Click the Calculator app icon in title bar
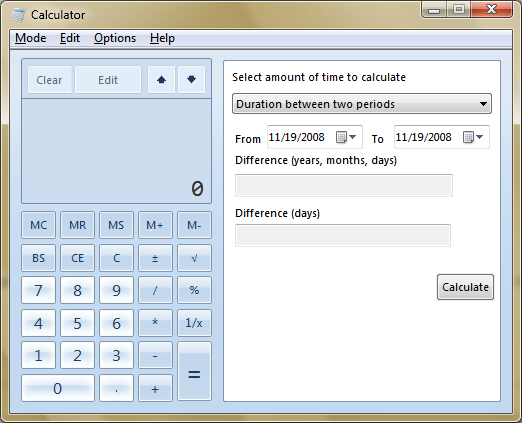Screen dimensions: 522x423 coord(18,15)
